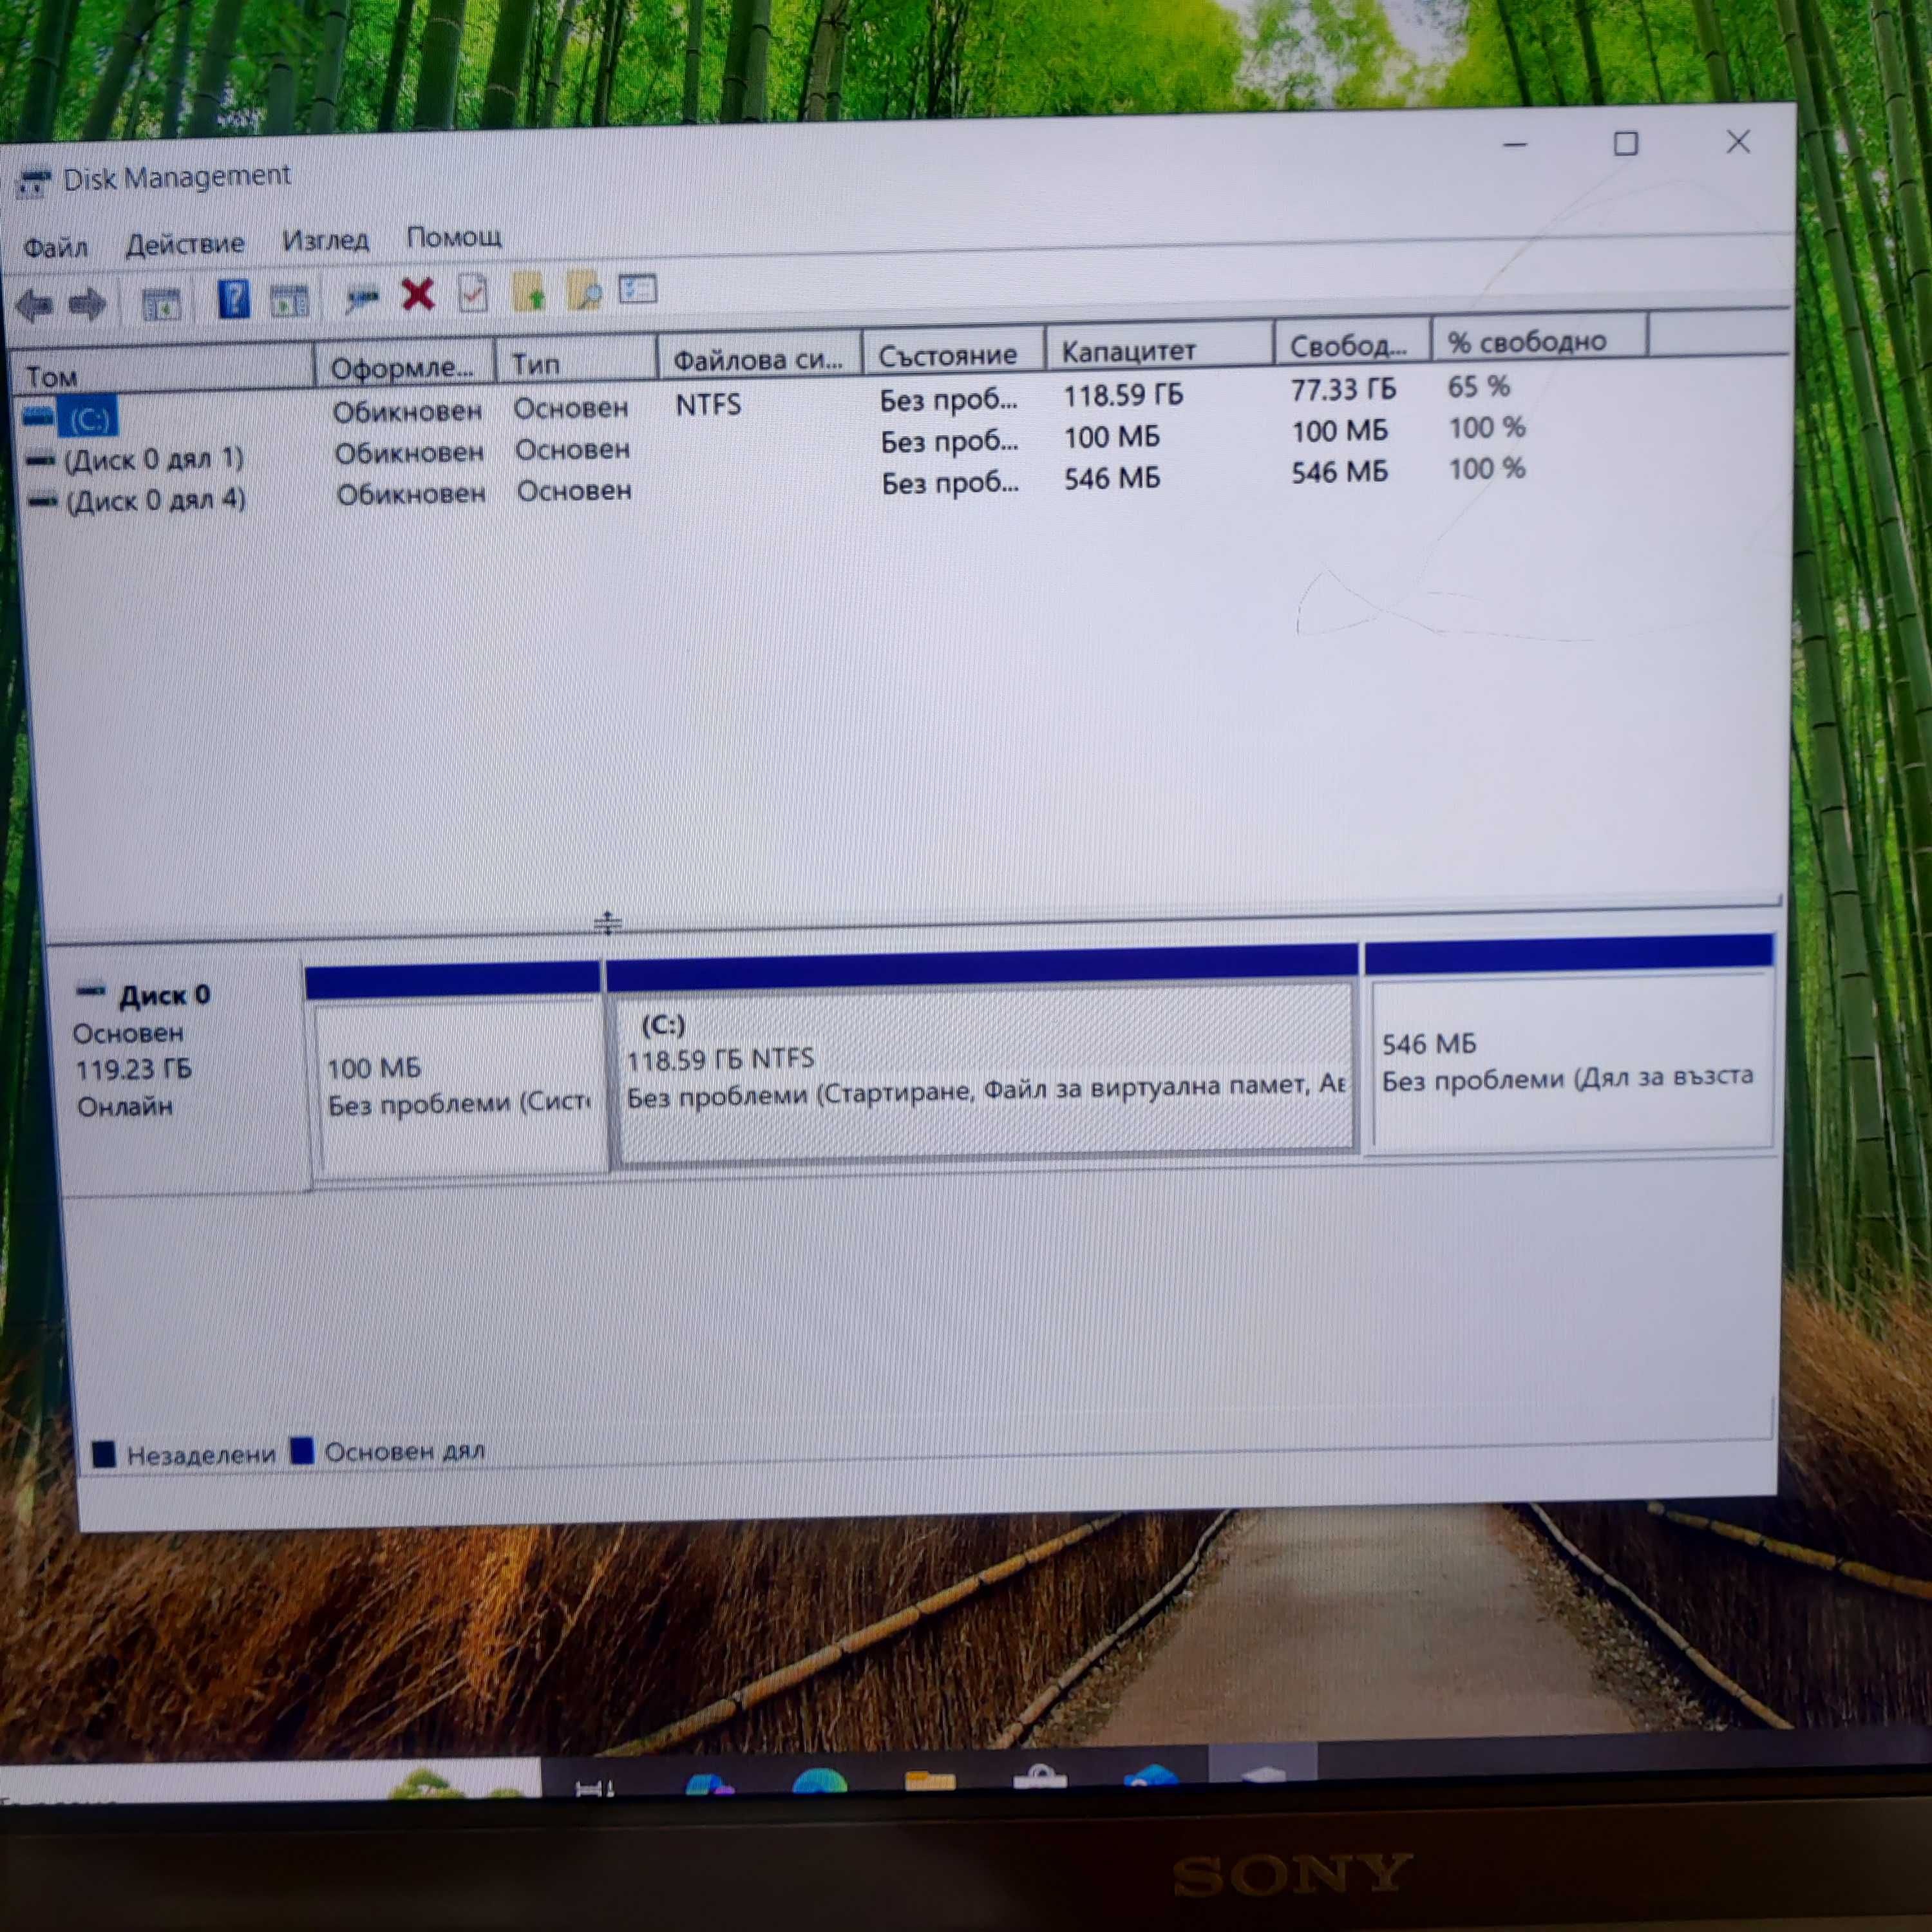Open the cloud OneDrive icon on taskbar
This screenshot has width=1932, height=1932.
(1150, 1777)
